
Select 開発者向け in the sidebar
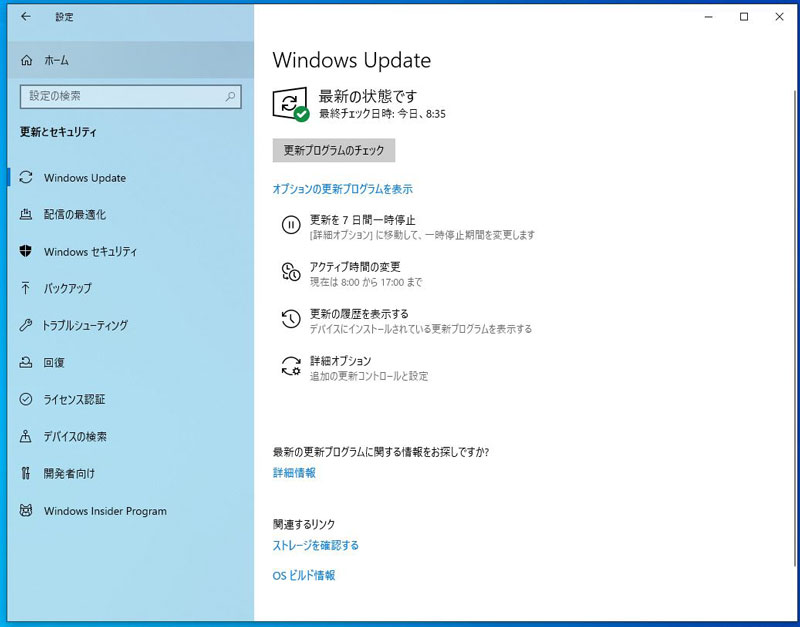[x=131, y=473]
